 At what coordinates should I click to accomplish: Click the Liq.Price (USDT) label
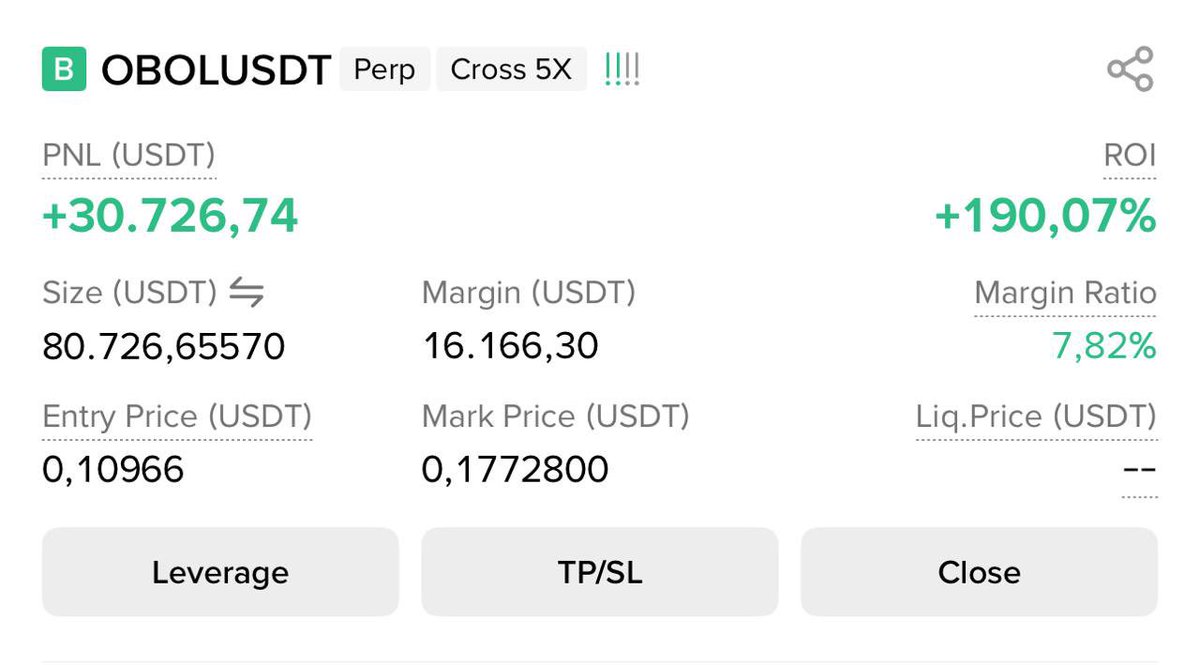tap(1036, 416)
